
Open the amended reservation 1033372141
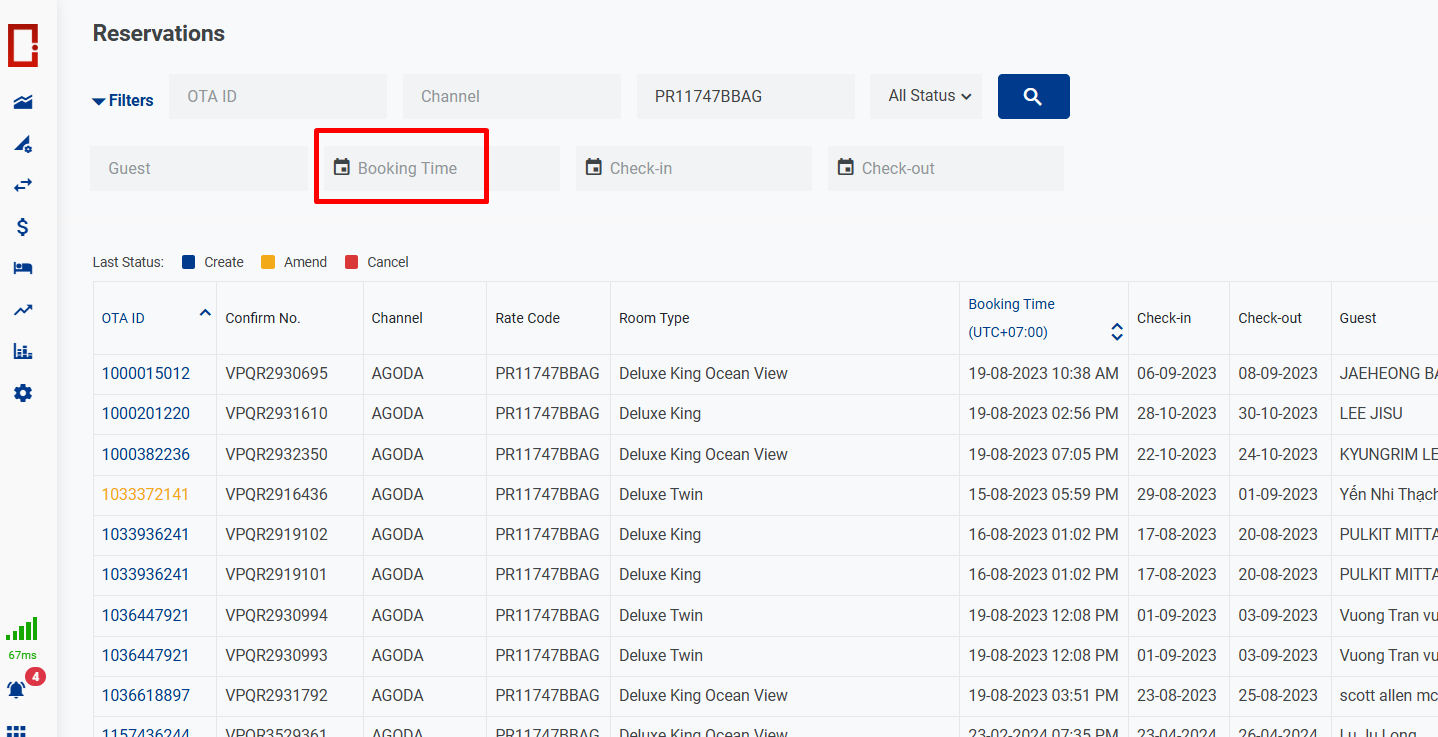[146, 494]
